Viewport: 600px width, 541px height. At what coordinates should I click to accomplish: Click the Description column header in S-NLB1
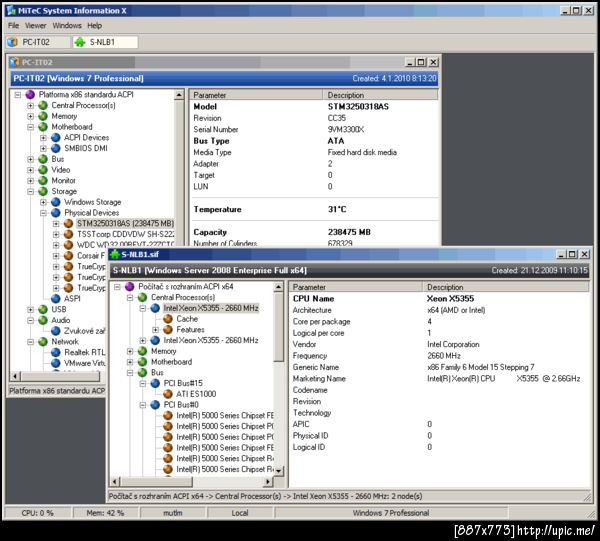tap(506, 287)
